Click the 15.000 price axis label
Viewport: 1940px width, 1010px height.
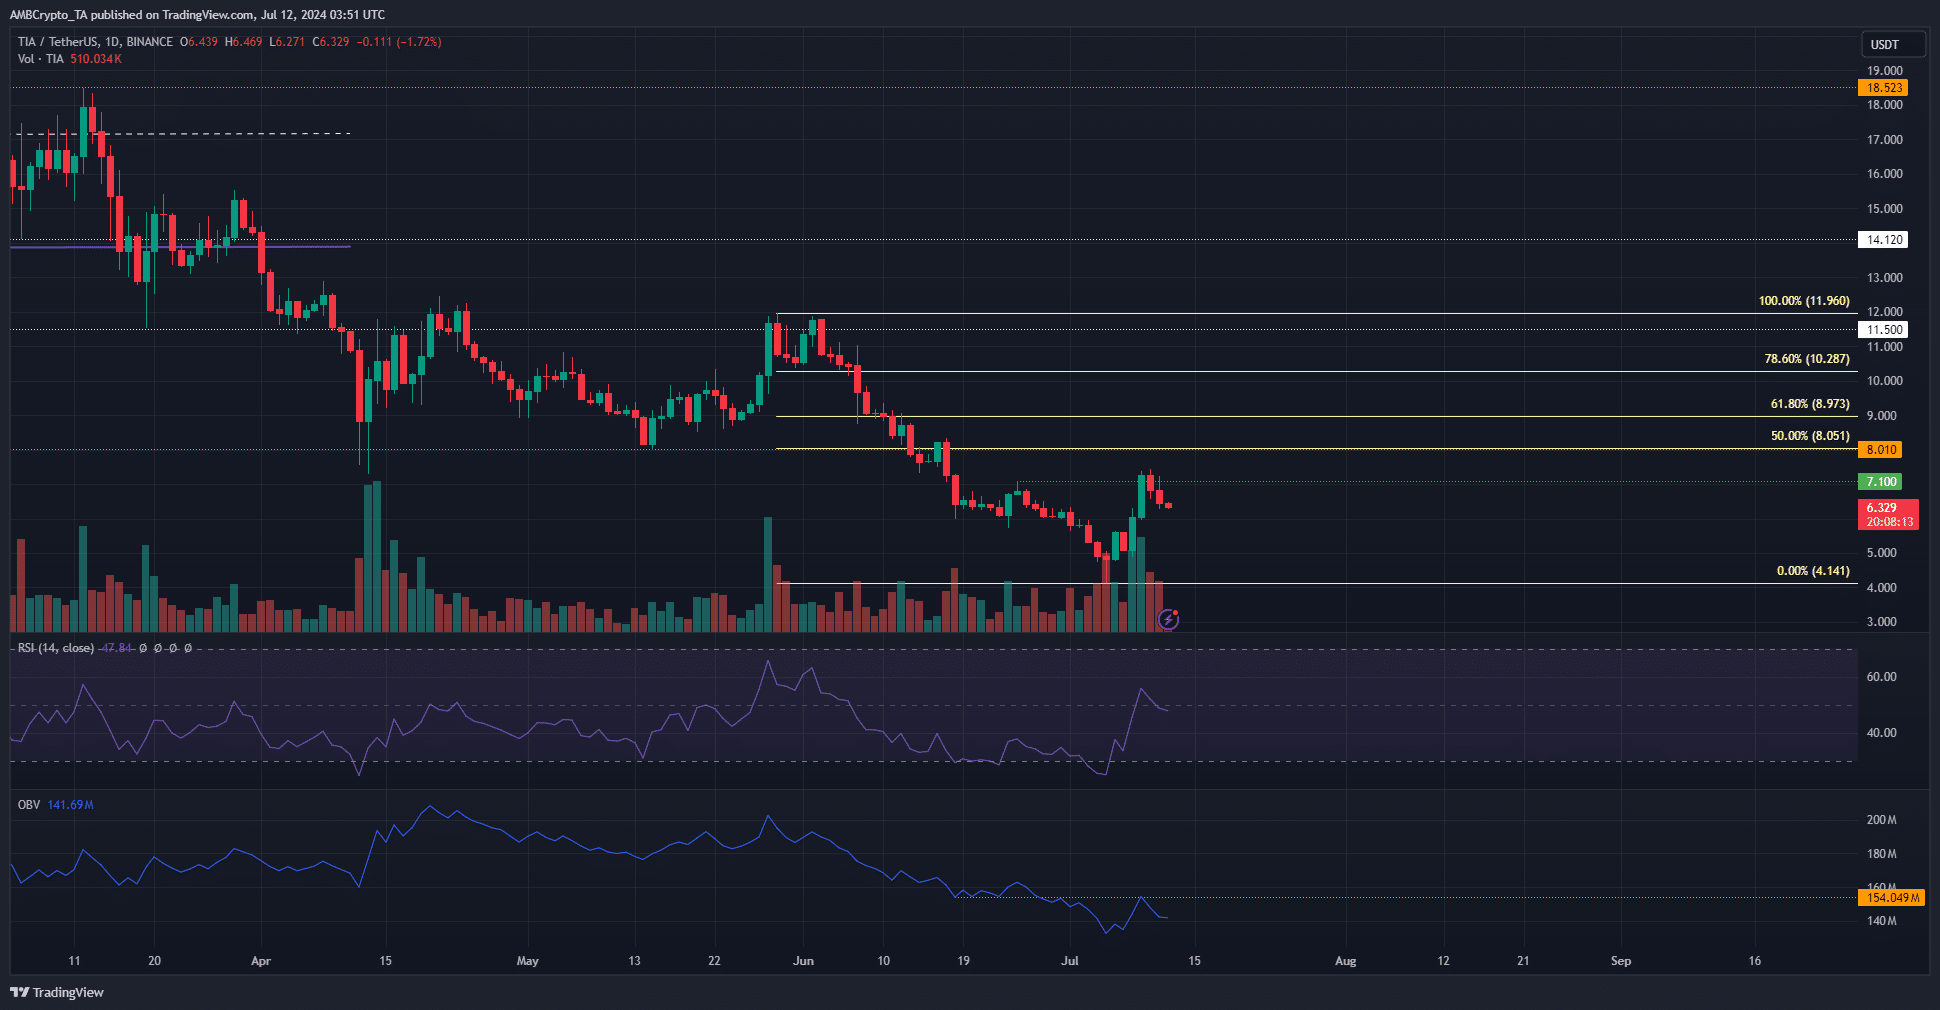coord(1885,209)
